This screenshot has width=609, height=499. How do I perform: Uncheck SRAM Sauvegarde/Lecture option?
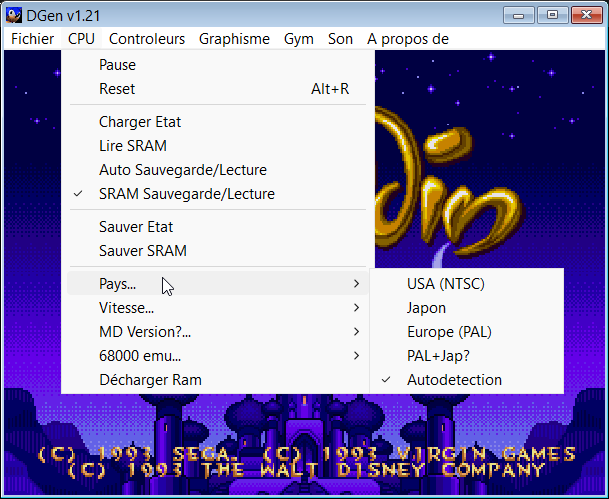218,194
